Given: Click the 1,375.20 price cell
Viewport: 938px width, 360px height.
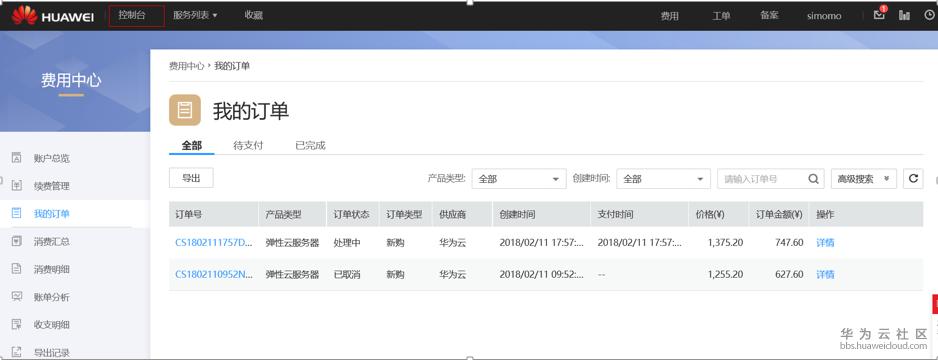Looking at the screenshot, I should click(725, 243).
